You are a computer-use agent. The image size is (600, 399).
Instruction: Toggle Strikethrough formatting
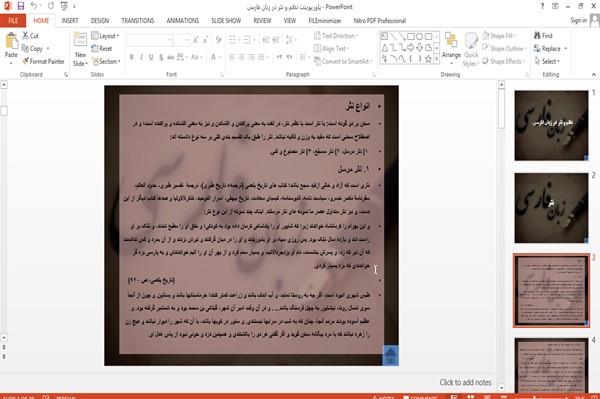point(170,57)
